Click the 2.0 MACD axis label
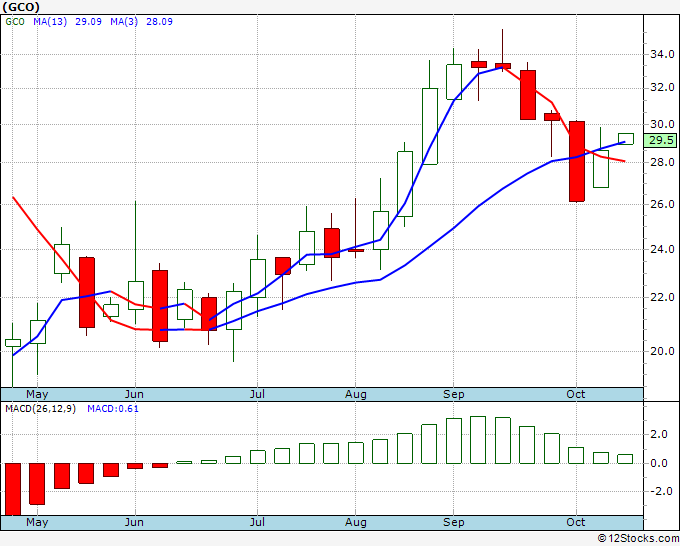680x546 pixels. 659,435
